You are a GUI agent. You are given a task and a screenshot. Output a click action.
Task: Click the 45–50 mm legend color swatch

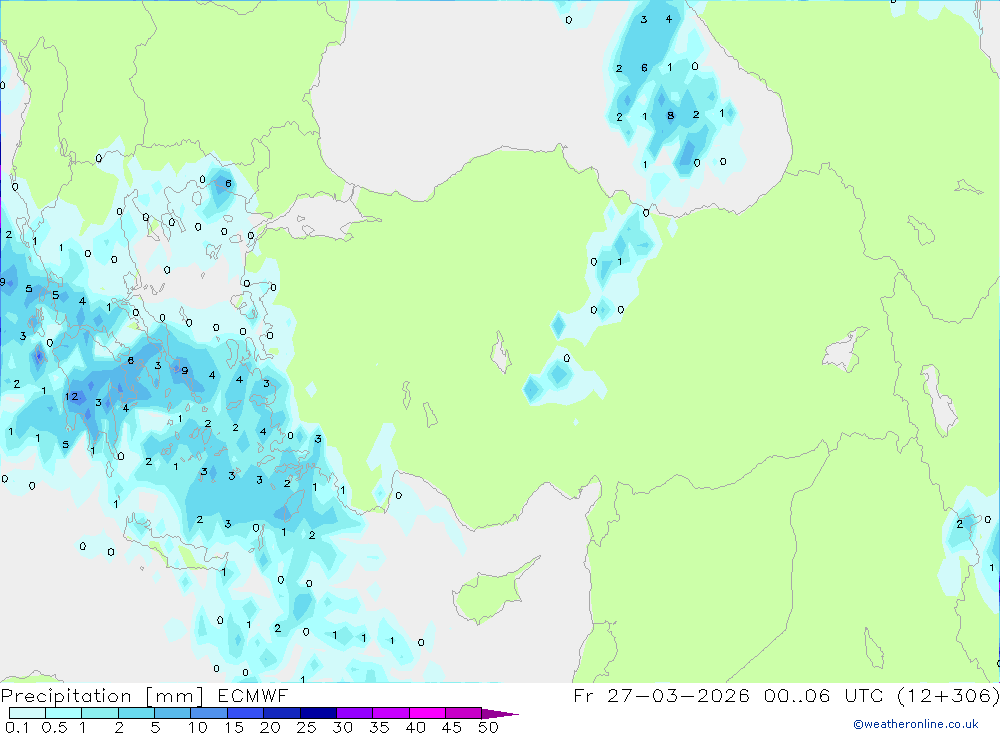tap(463, 713)
